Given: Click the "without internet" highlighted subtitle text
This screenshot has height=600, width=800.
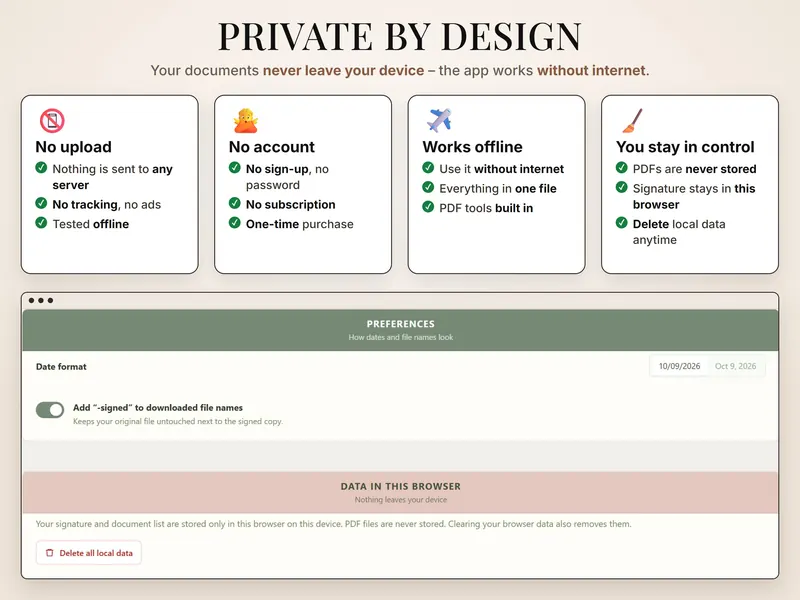Looking at the screenshot, I should pos(591,70).
